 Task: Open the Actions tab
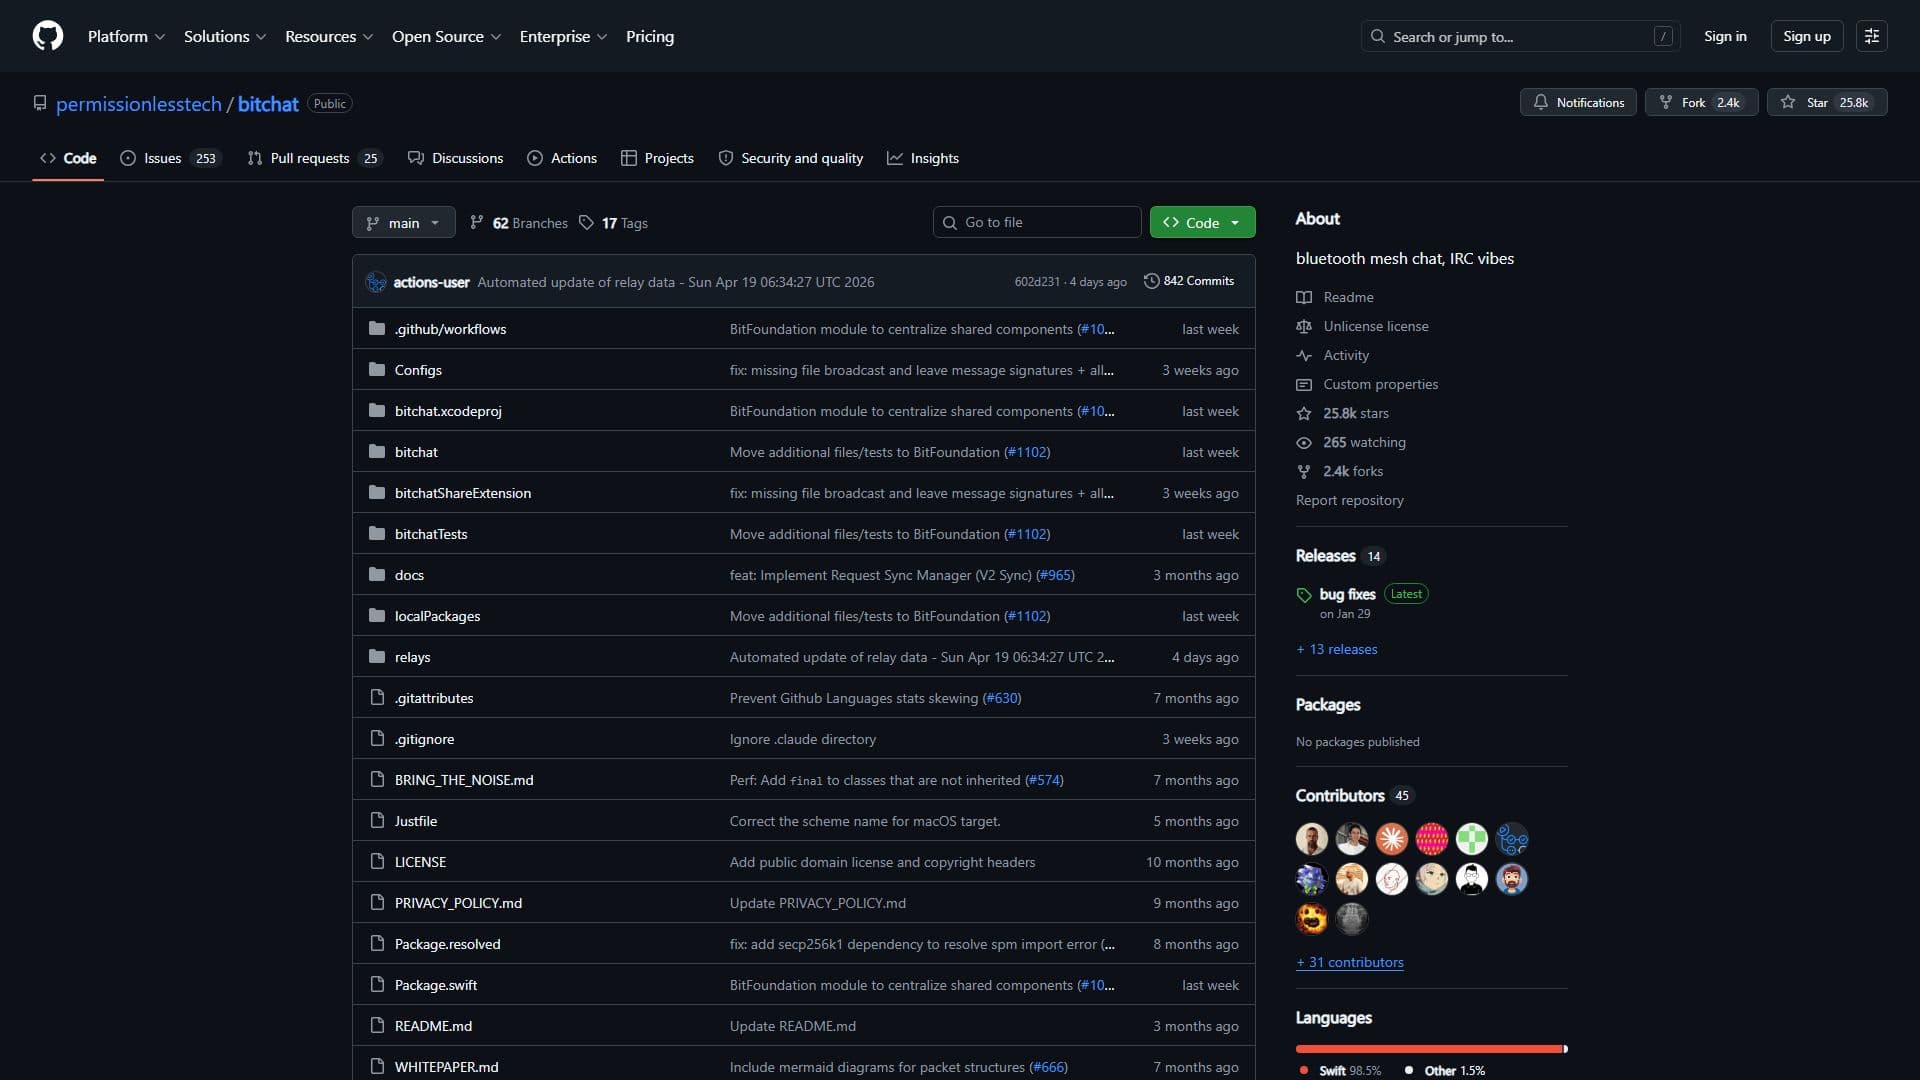point(562,158)
